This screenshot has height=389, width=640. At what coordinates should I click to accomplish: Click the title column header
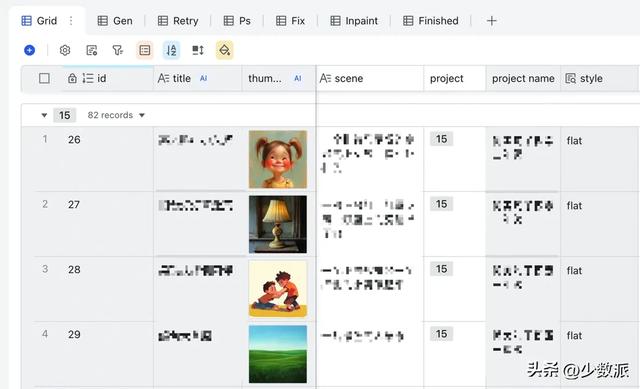(x=198, y=78)
